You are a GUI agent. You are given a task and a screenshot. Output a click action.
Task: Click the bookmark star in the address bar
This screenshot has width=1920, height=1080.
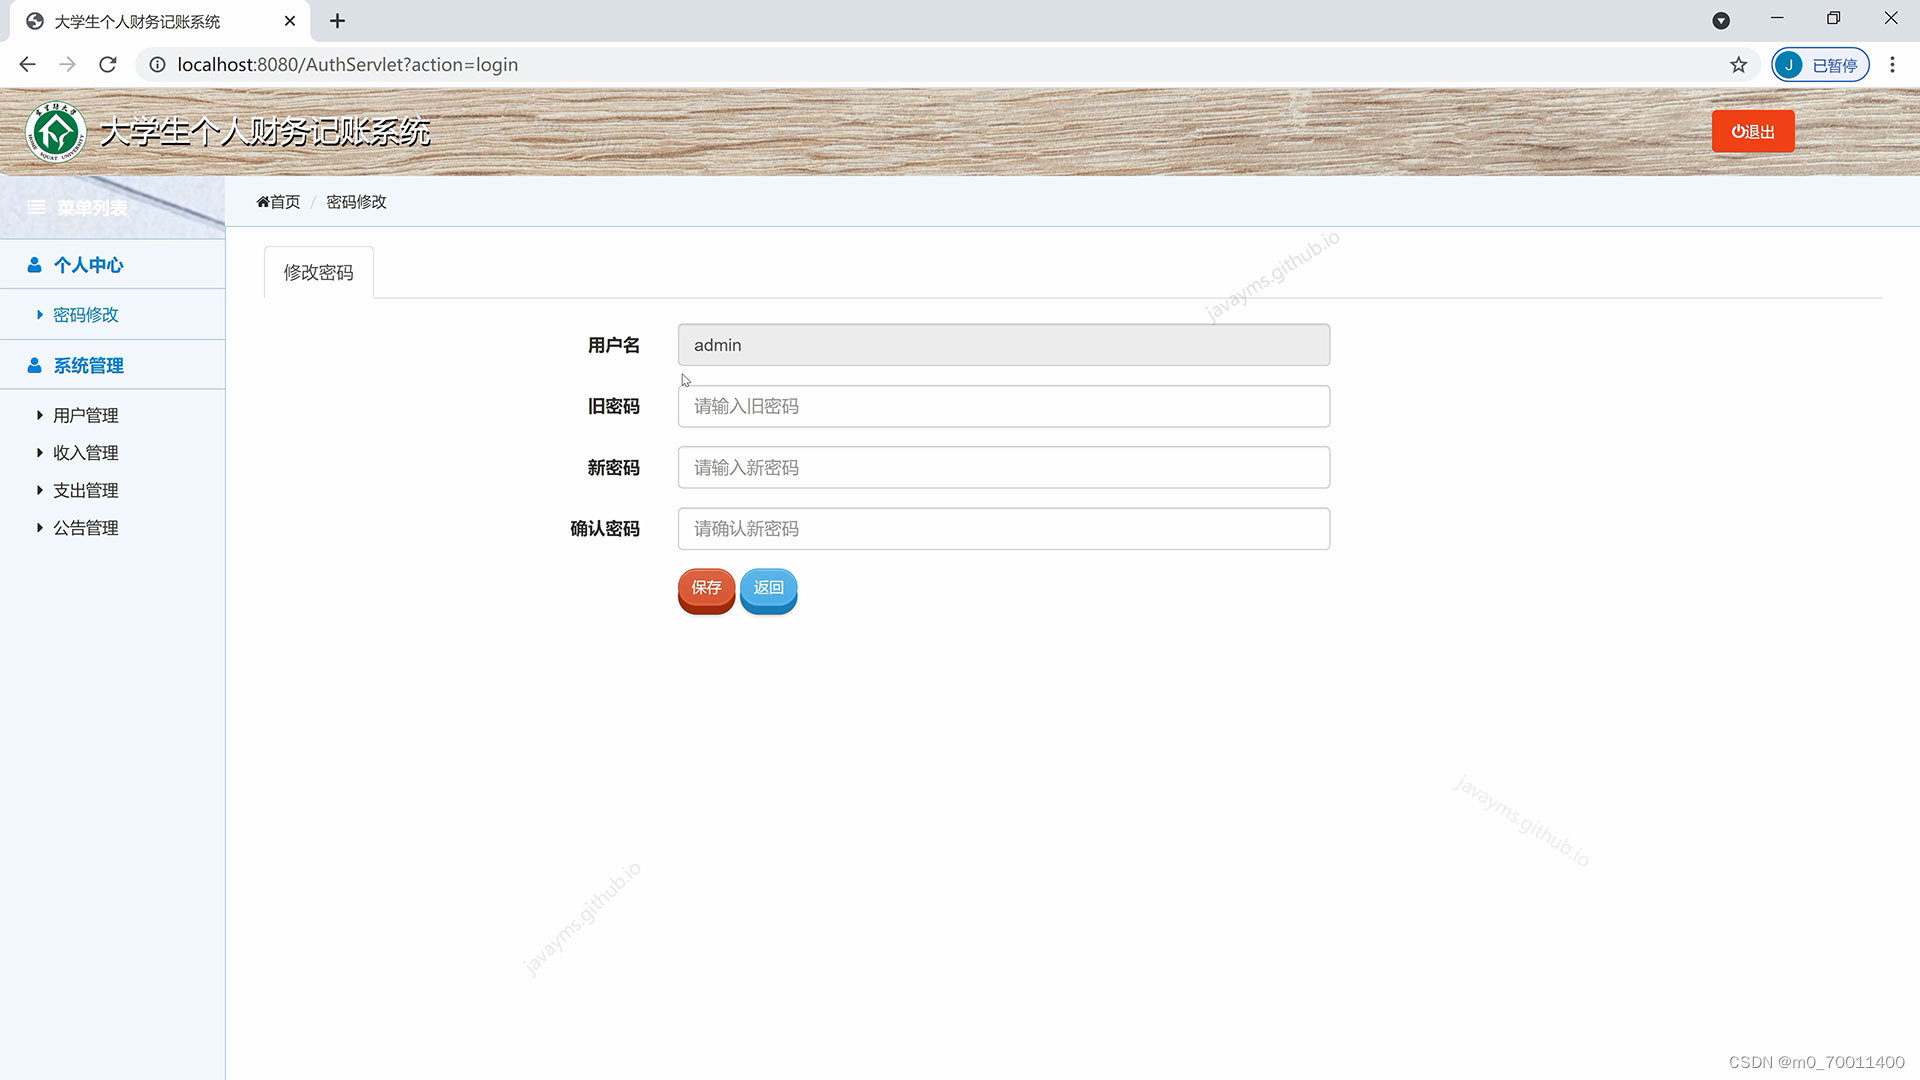[x=1739, y=64]
